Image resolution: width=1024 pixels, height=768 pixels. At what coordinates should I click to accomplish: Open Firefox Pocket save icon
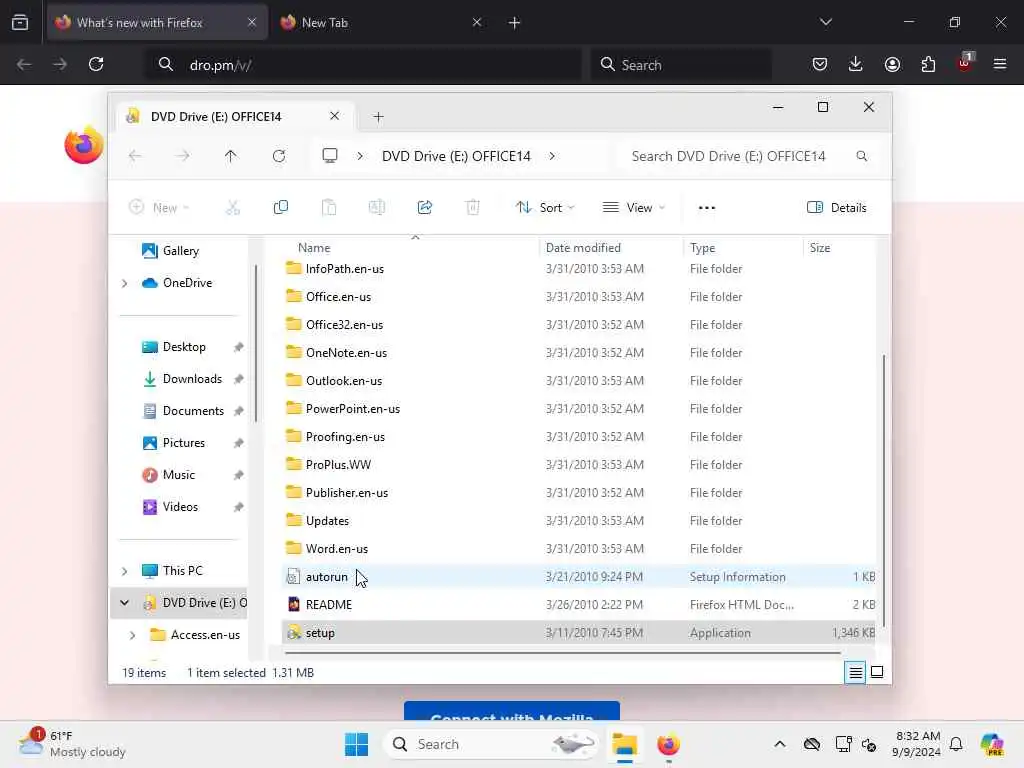tap(820, 64)
